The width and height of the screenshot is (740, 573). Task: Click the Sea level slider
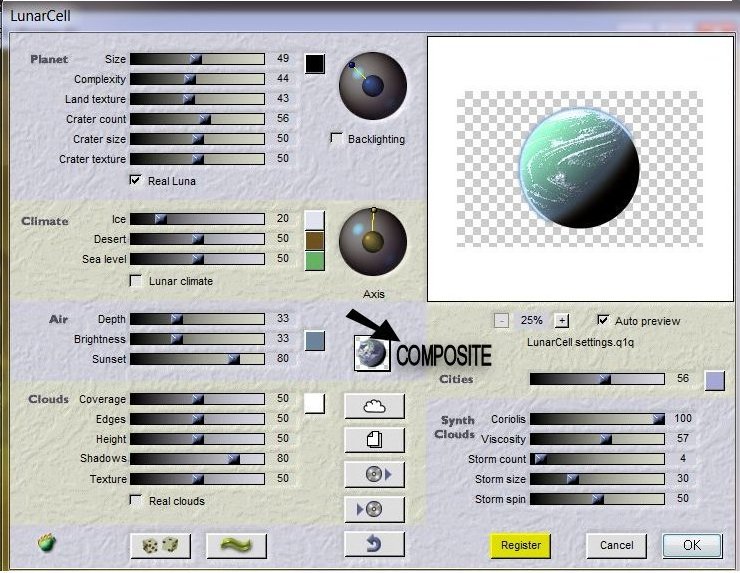click(197, 259)
